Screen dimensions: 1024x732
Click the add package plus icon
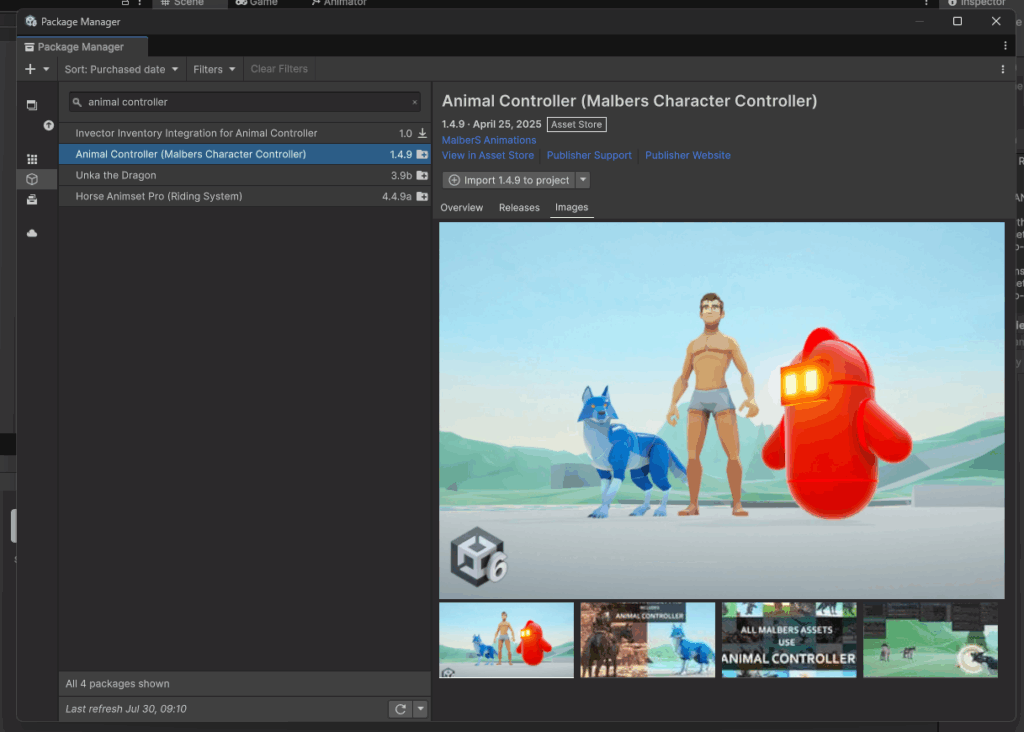coord(30,69)
